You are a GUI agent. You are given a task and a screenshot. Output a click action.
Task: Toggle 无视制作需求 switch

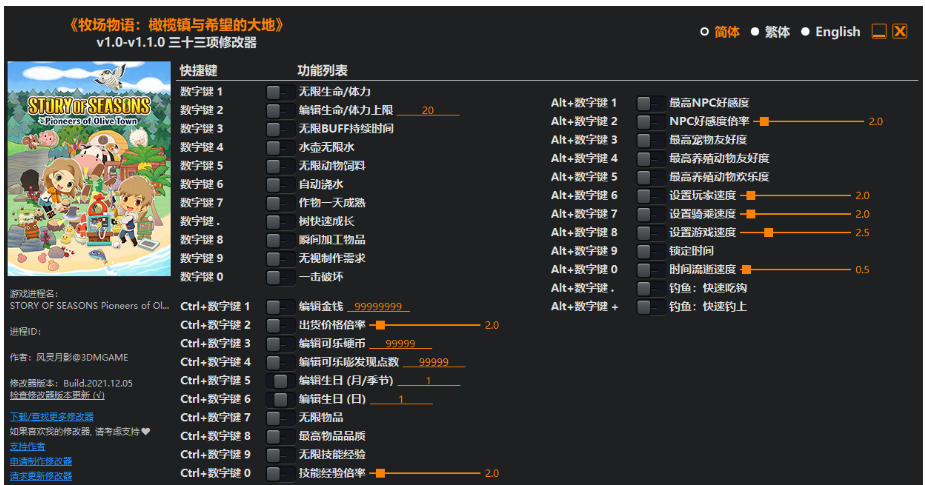click(279, 258)
